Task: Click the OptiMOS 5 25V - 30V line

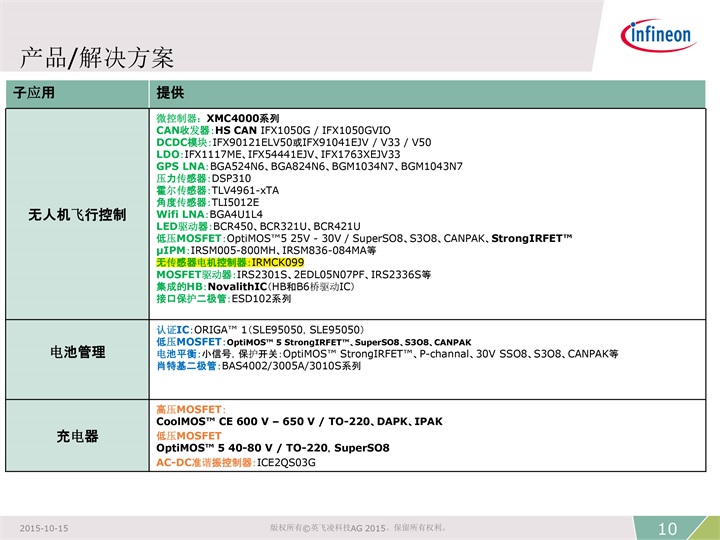Action: tap(364, 238)
